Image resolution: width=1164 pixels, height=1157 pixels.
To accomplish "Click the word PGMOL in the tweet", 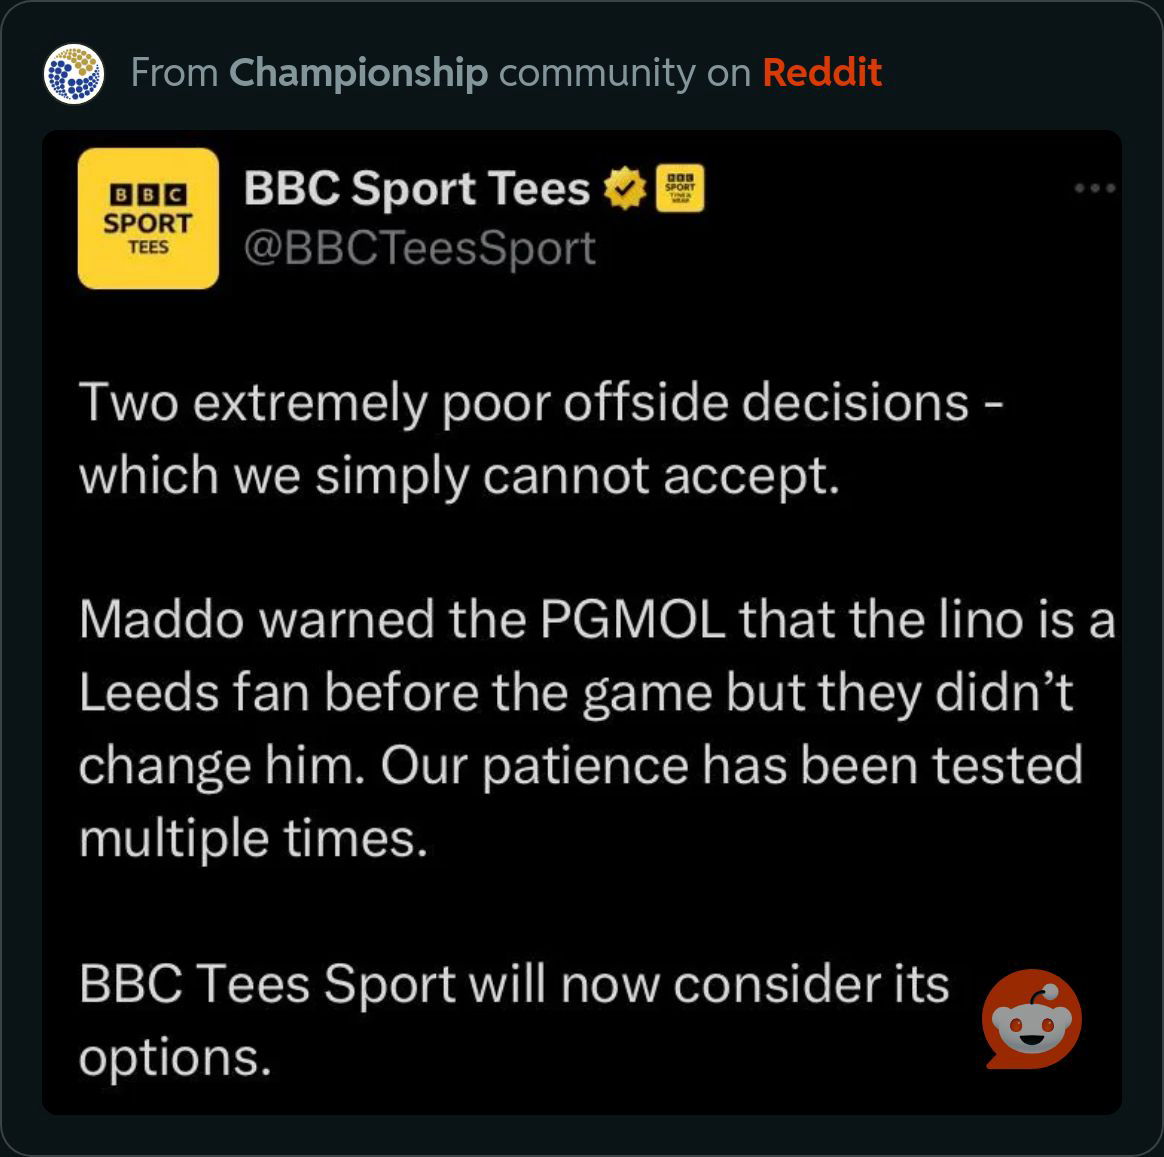I will click(x=632, y=620).
